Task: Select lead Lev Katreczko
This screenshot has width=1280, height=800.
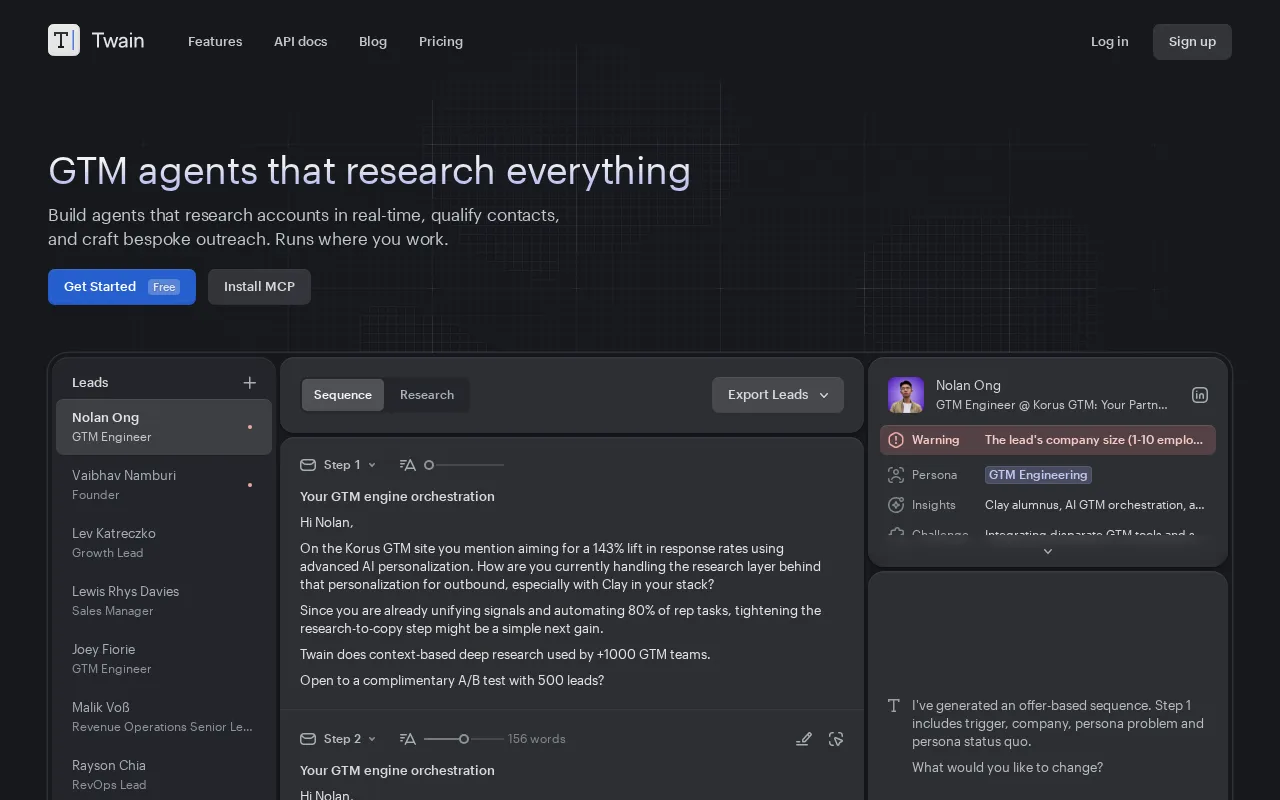Action: pyautogui.click(x=164, y=543)
